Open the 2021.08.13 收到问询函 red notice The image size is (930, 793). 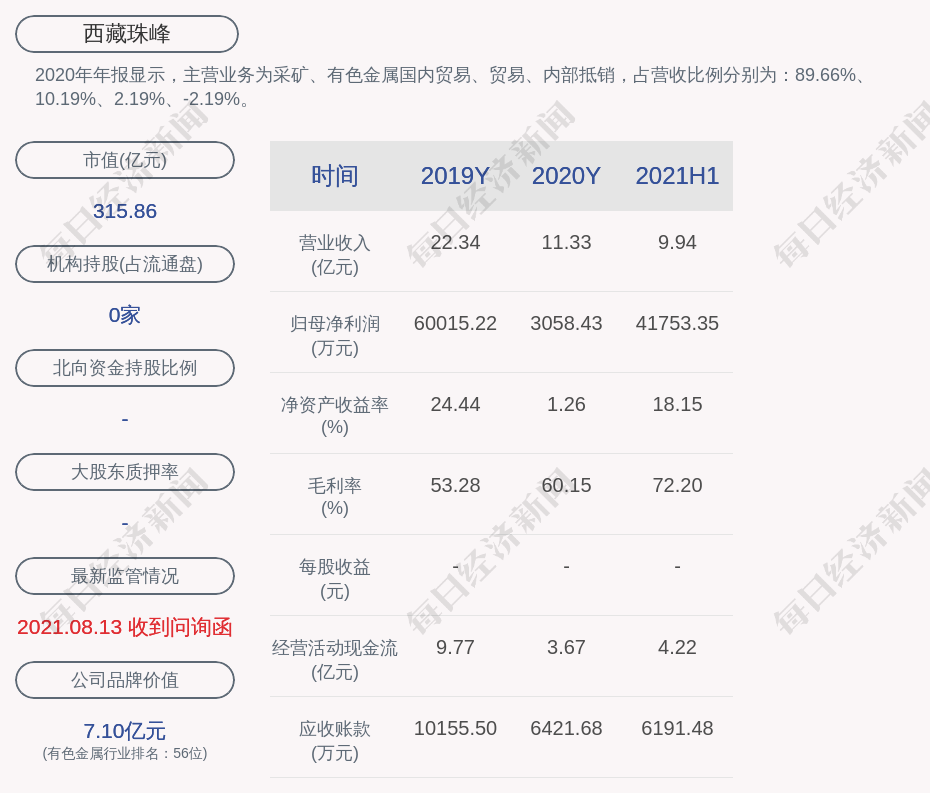coord(125,627)
